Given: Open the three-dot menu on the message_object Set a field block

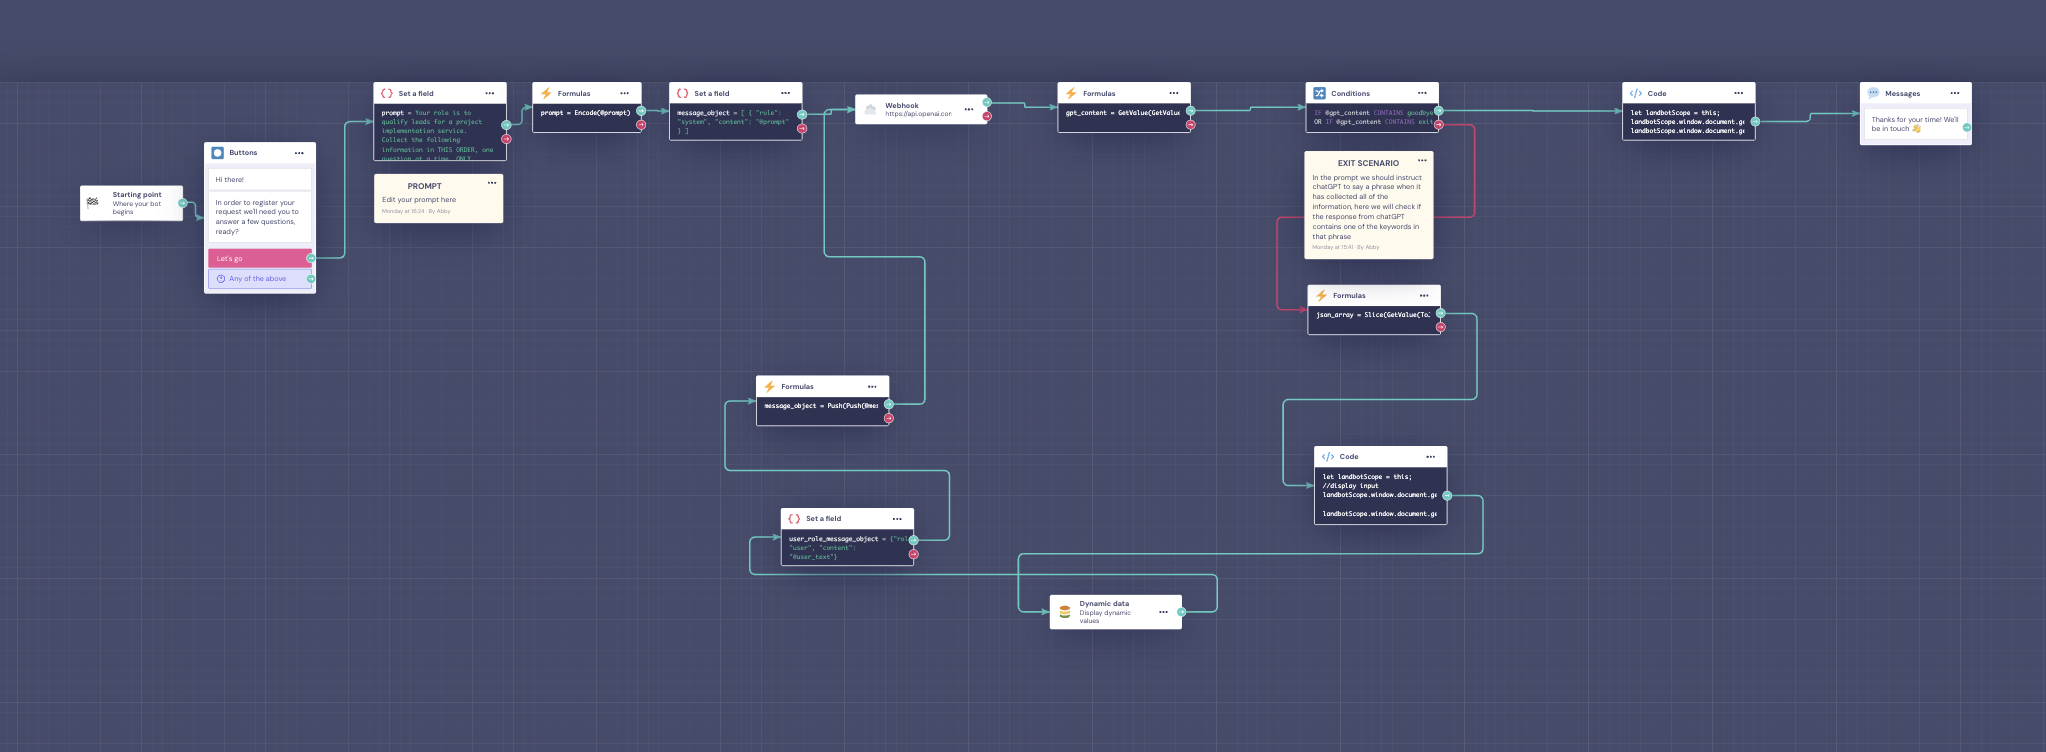Looking at the screenshot, I should [x=786, y=93].
